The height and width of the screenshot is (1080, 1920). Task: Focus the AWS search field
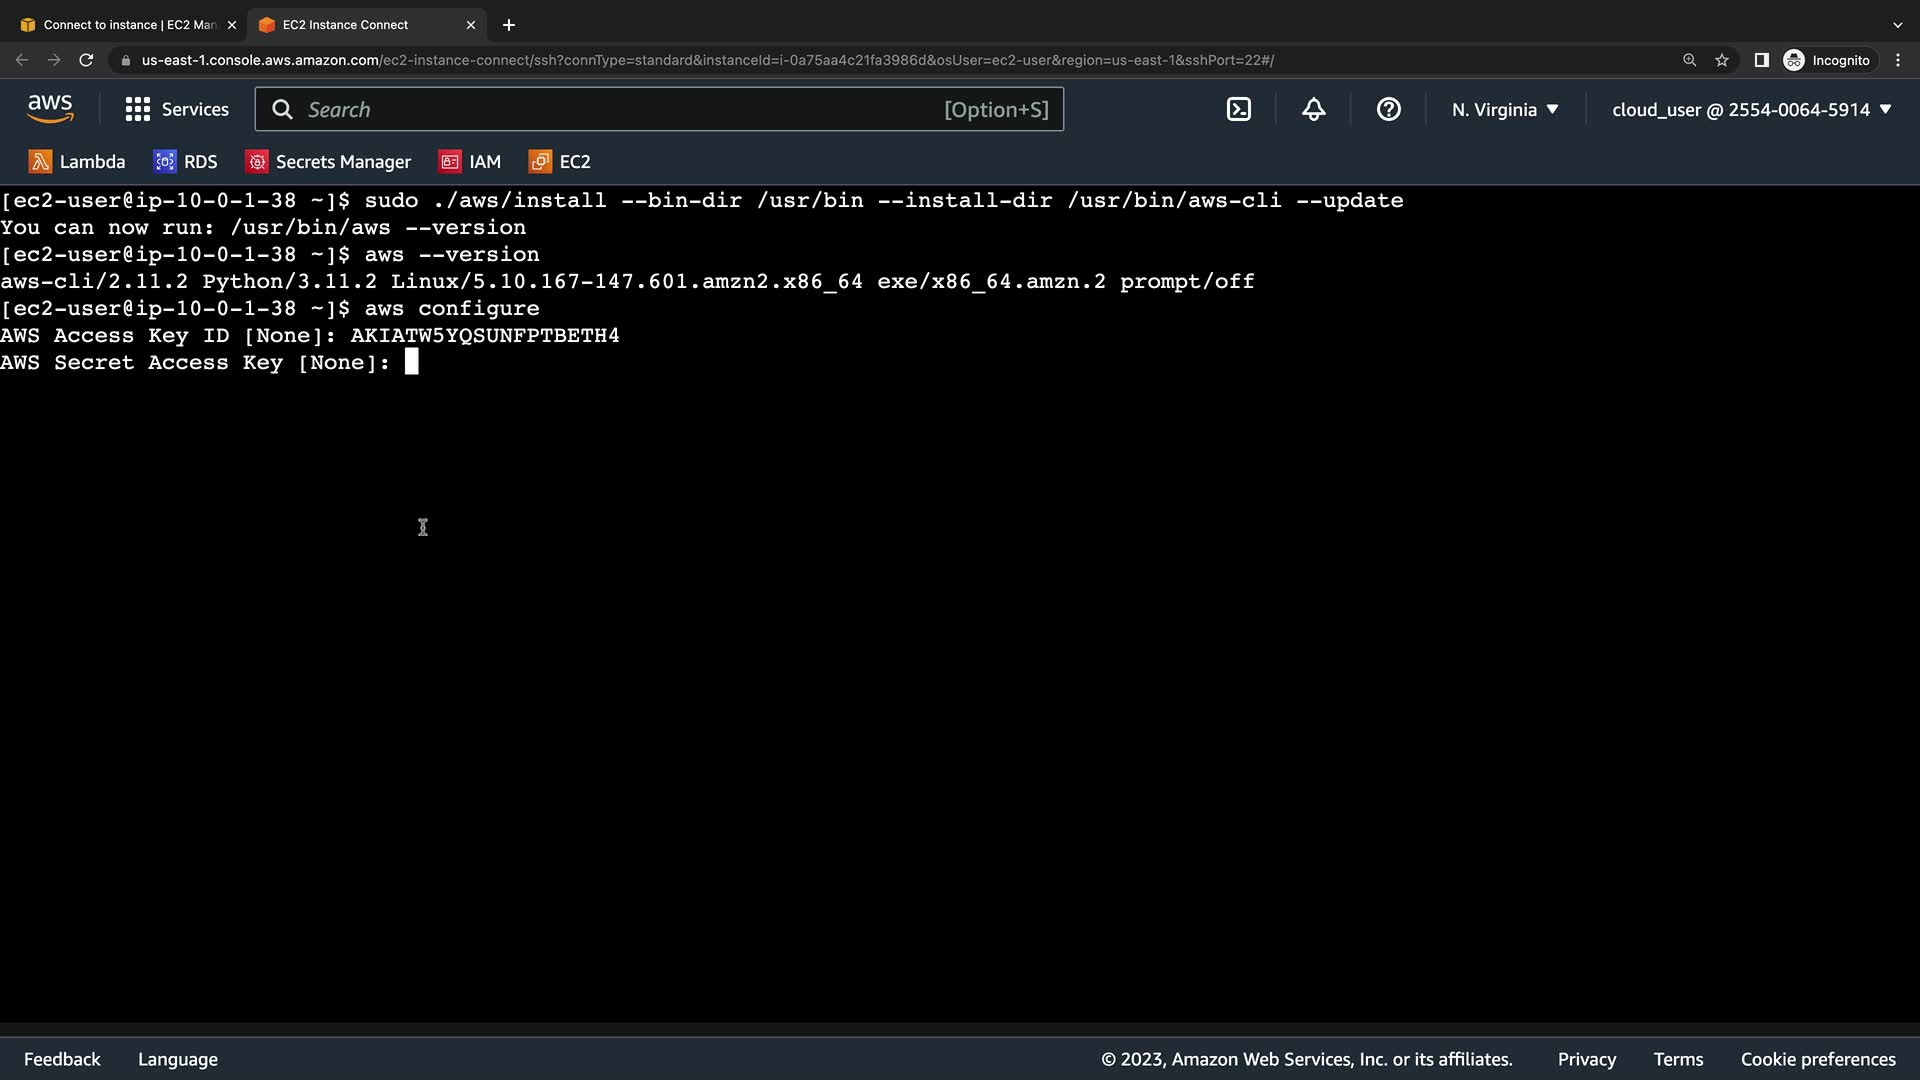pyautogui.click(x=620, y=110)
